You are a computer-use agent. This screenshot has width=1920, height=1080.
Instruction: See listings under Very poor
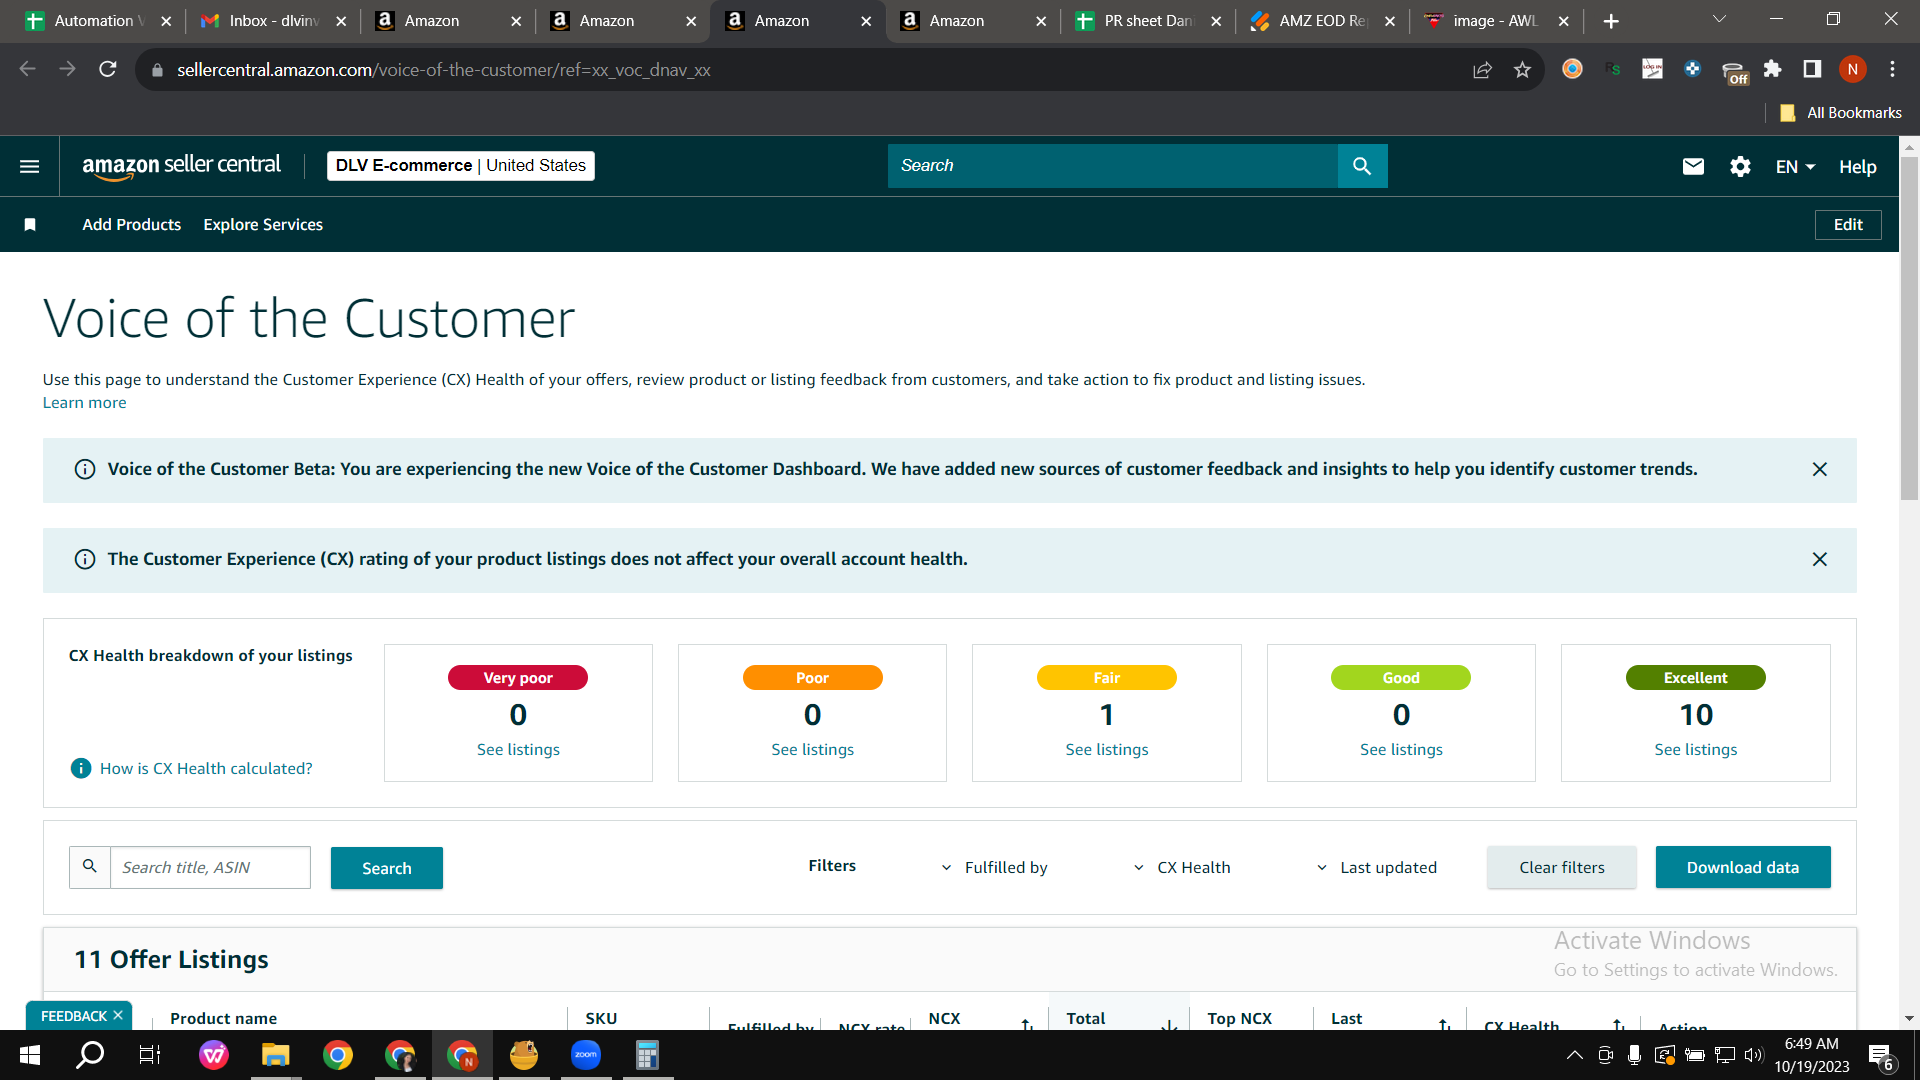518,750
